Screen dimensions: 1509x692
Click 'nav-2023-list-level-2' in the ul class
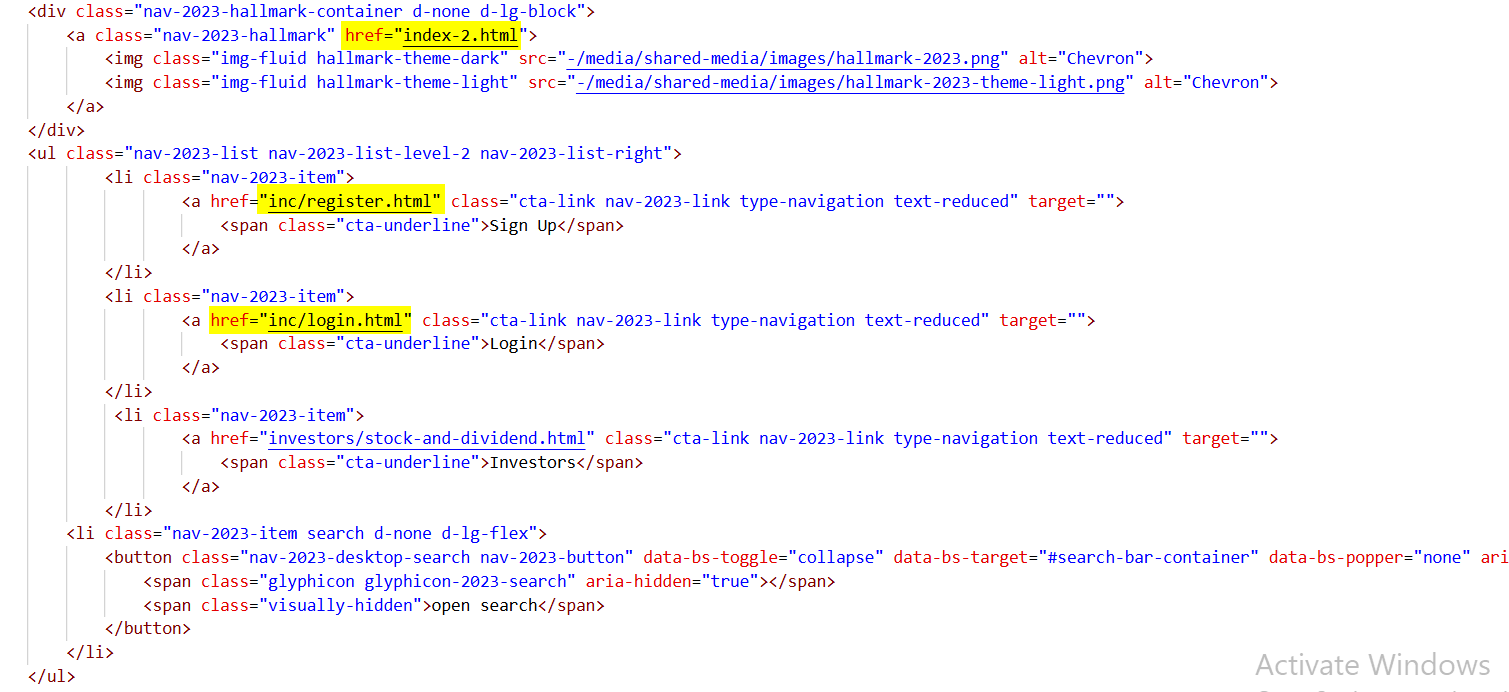pyautogui.click(x=369, y=153)
